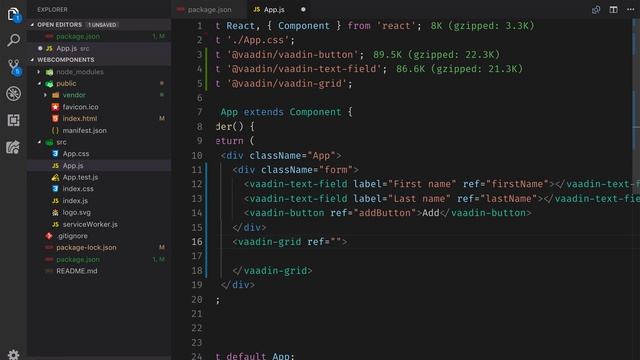
Task: Select App.js in src folder tree
Action: point(99,166)
